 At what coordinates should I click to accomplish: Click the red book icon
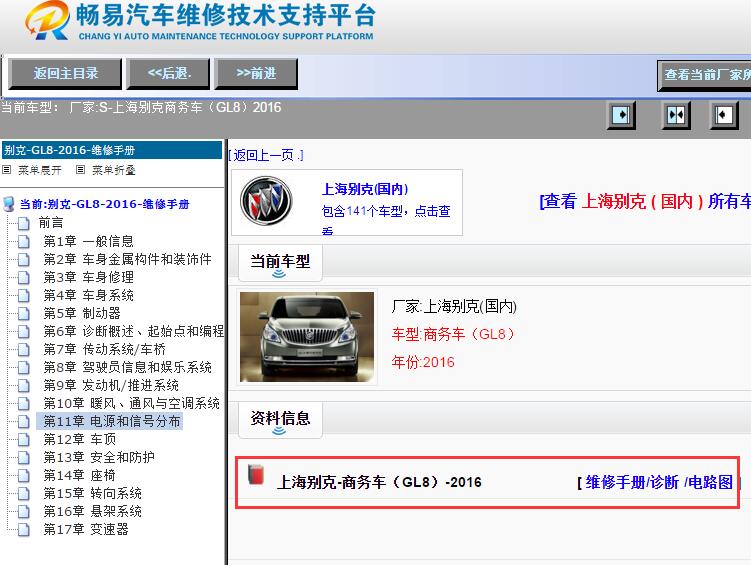point(256,475)
